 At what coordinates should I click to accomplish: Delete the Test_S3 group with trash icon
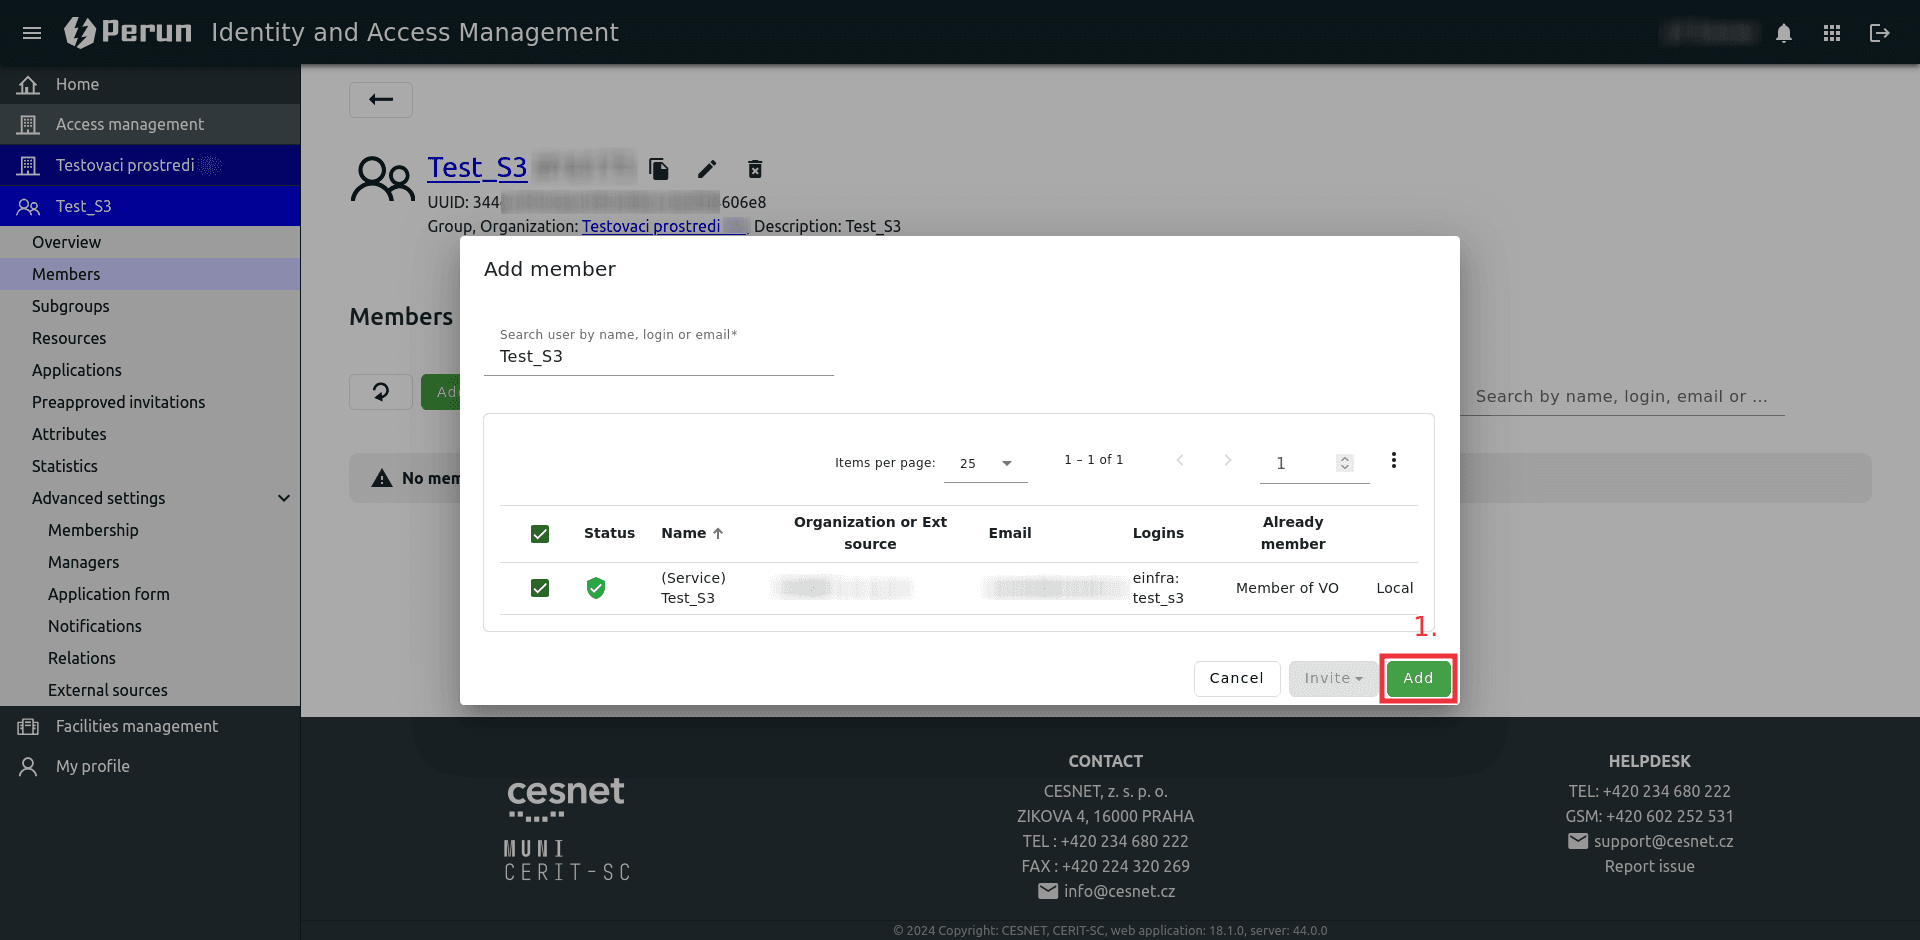coord(755,169)
